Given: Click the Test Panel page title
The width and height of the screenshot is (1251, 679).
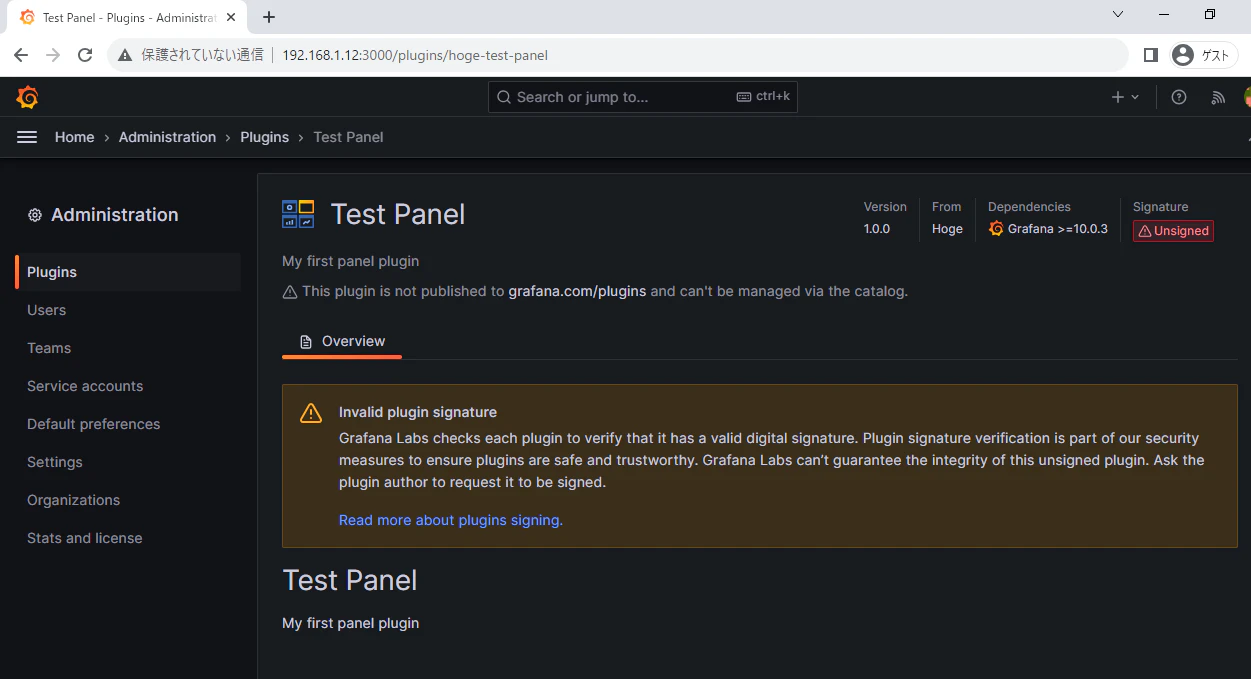Looking at the screenshot, I should [398, 214].
